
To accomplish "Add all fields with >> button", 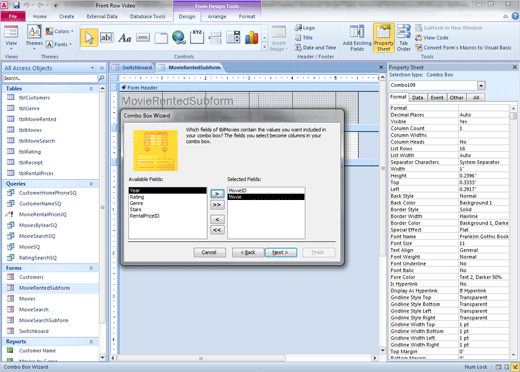I will point(217,205).
